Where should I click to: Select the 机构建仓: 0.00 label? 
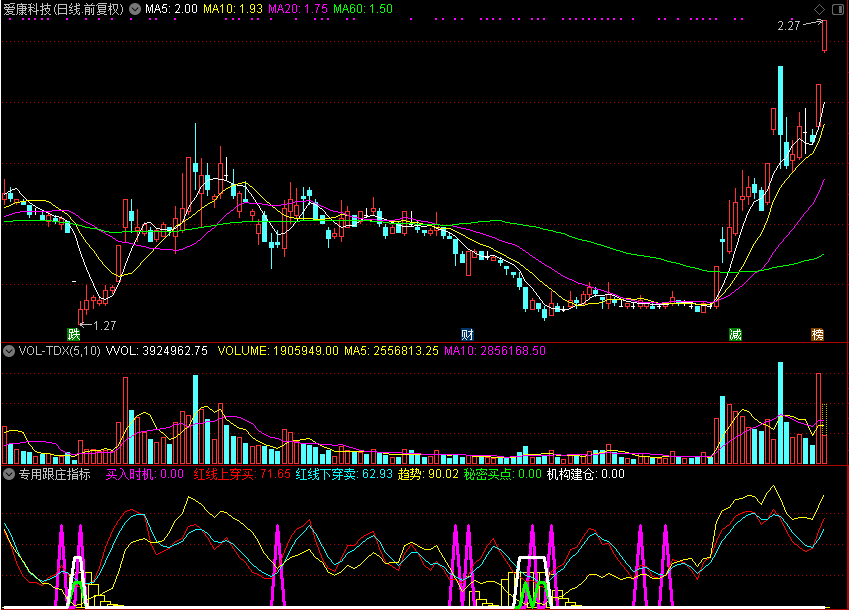(x=585, y=474)
